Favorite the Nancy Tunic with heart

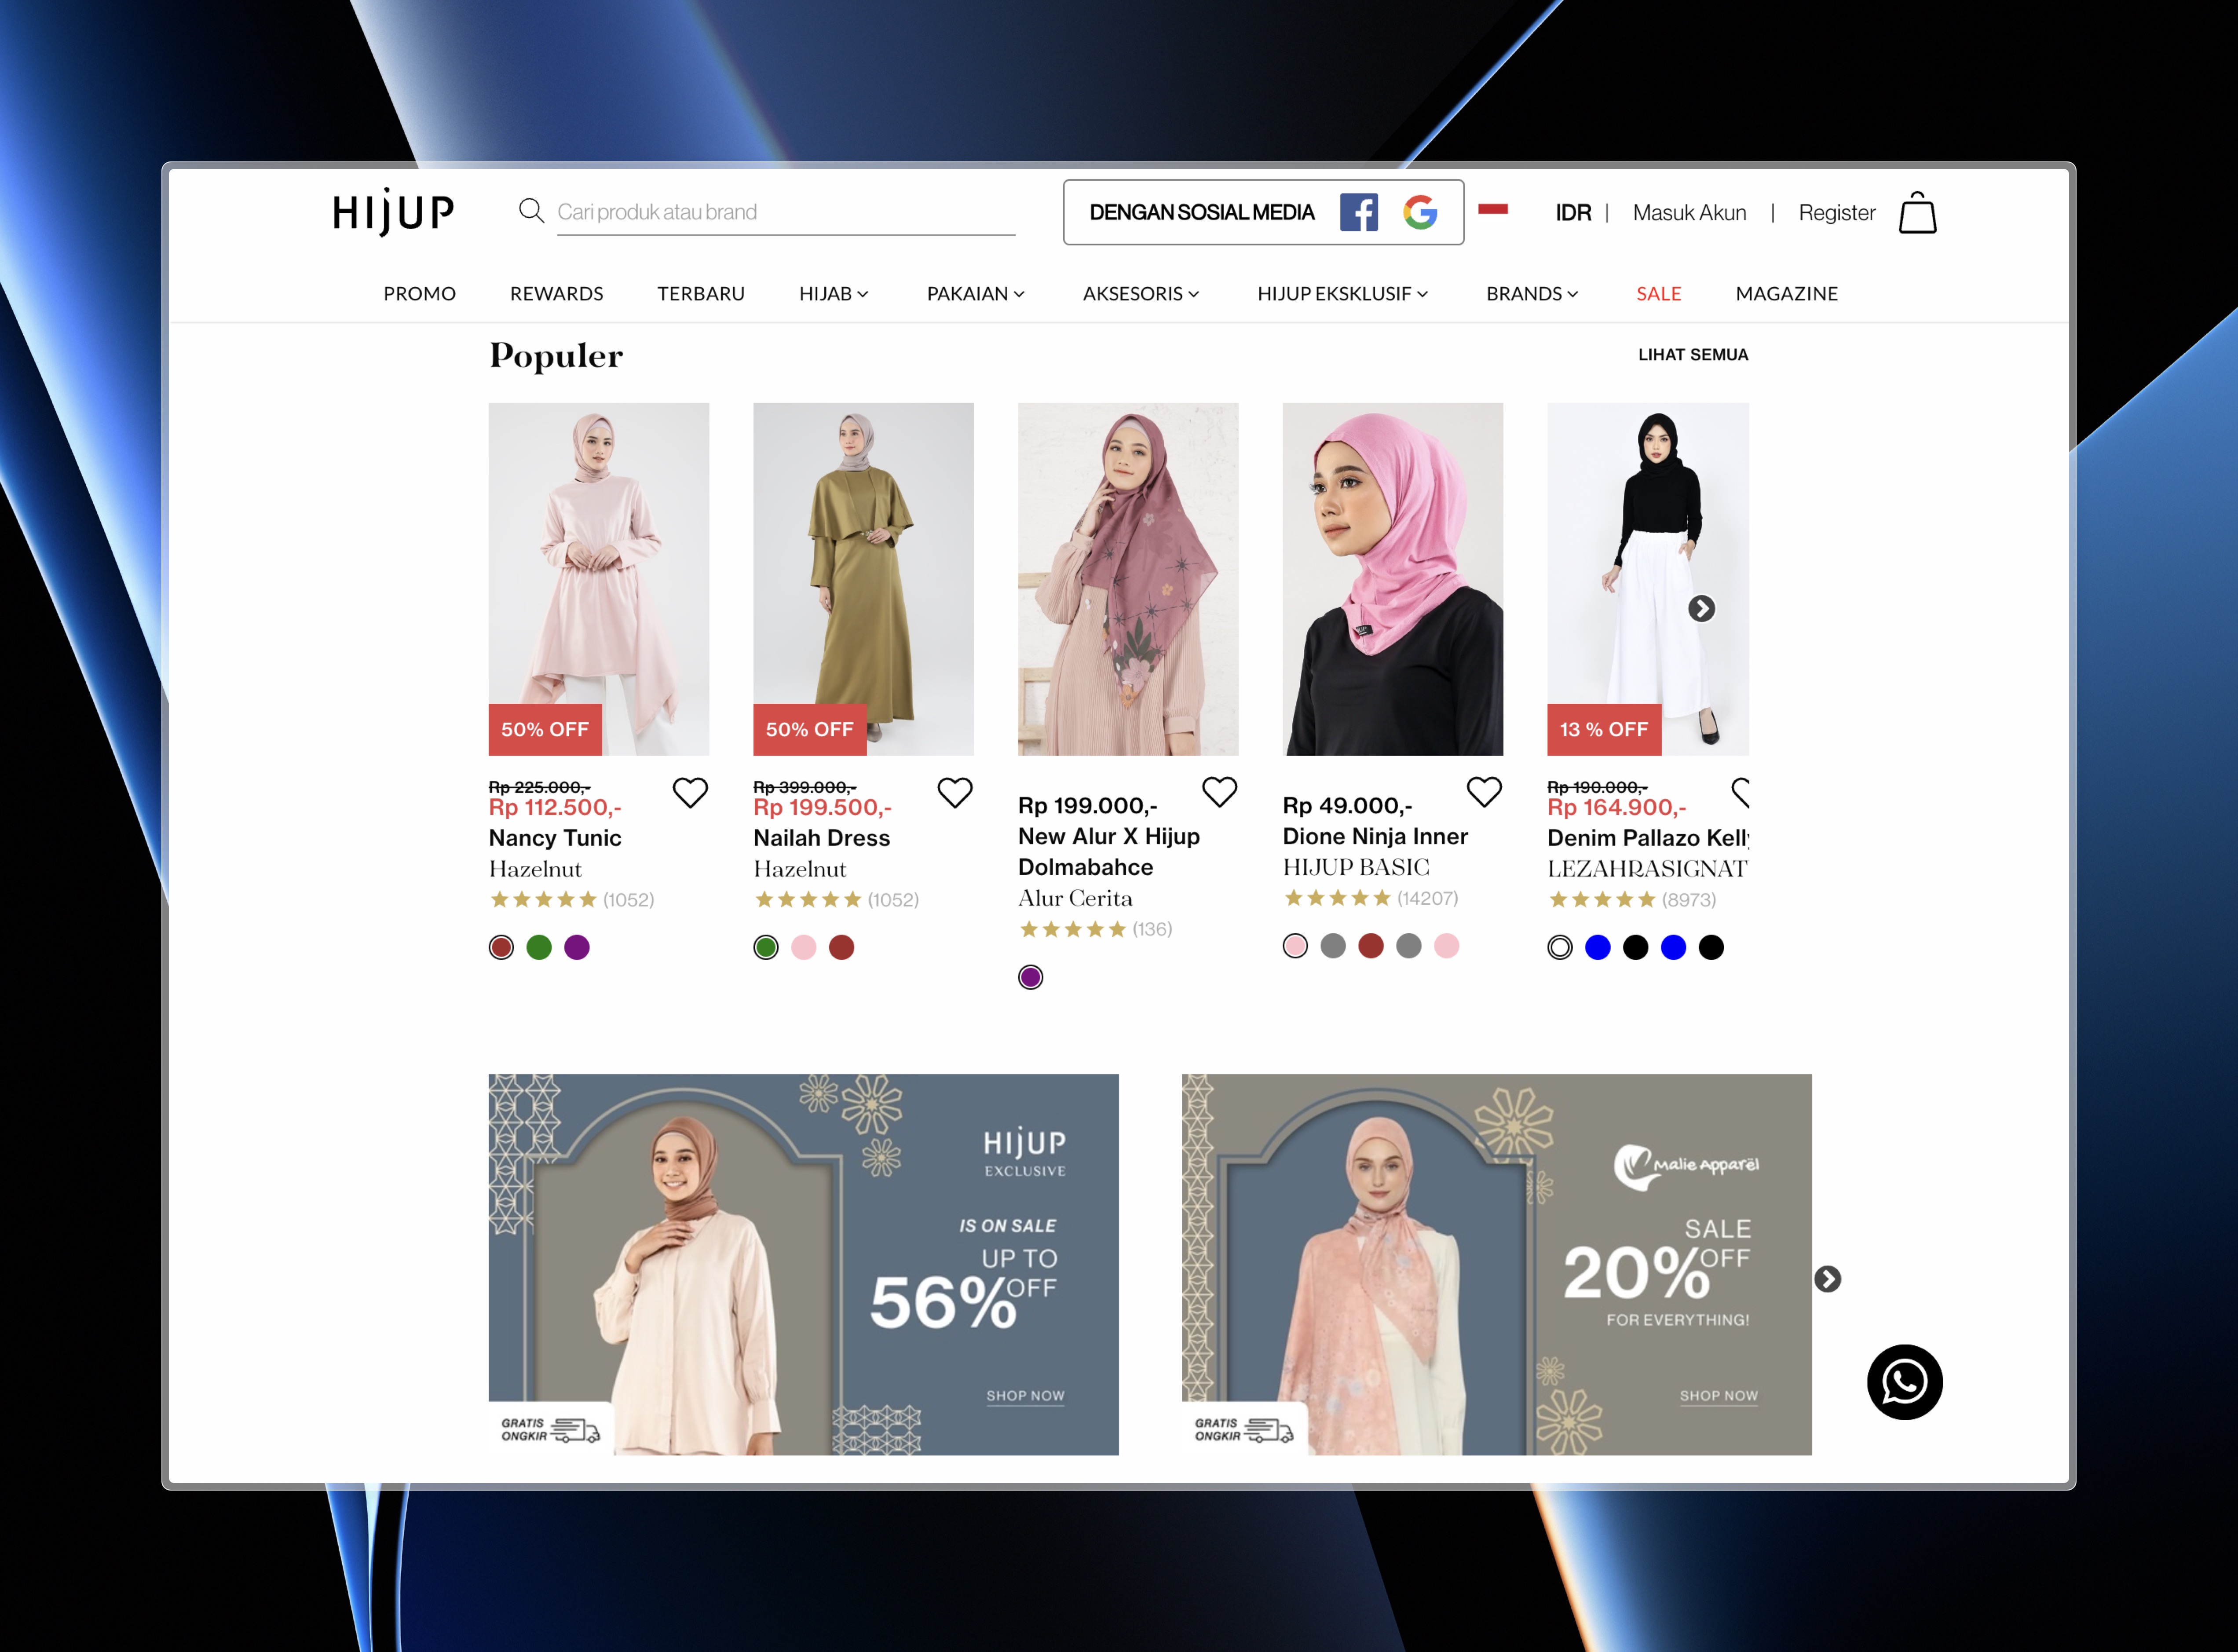pyautogui.click(x=690, y=793)
